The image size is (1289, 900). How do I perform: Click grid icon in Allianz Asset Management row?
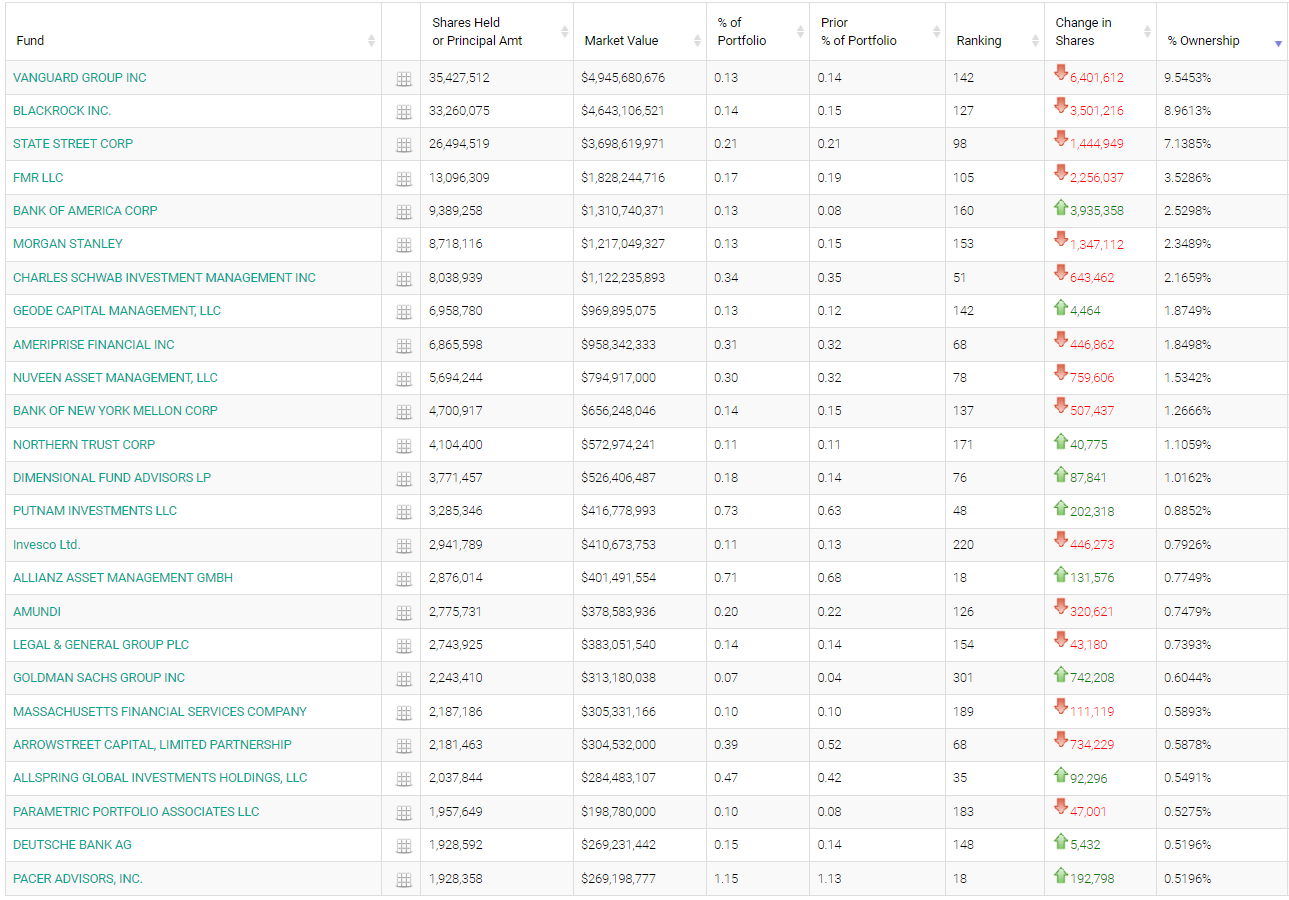[x=404, y=579]
